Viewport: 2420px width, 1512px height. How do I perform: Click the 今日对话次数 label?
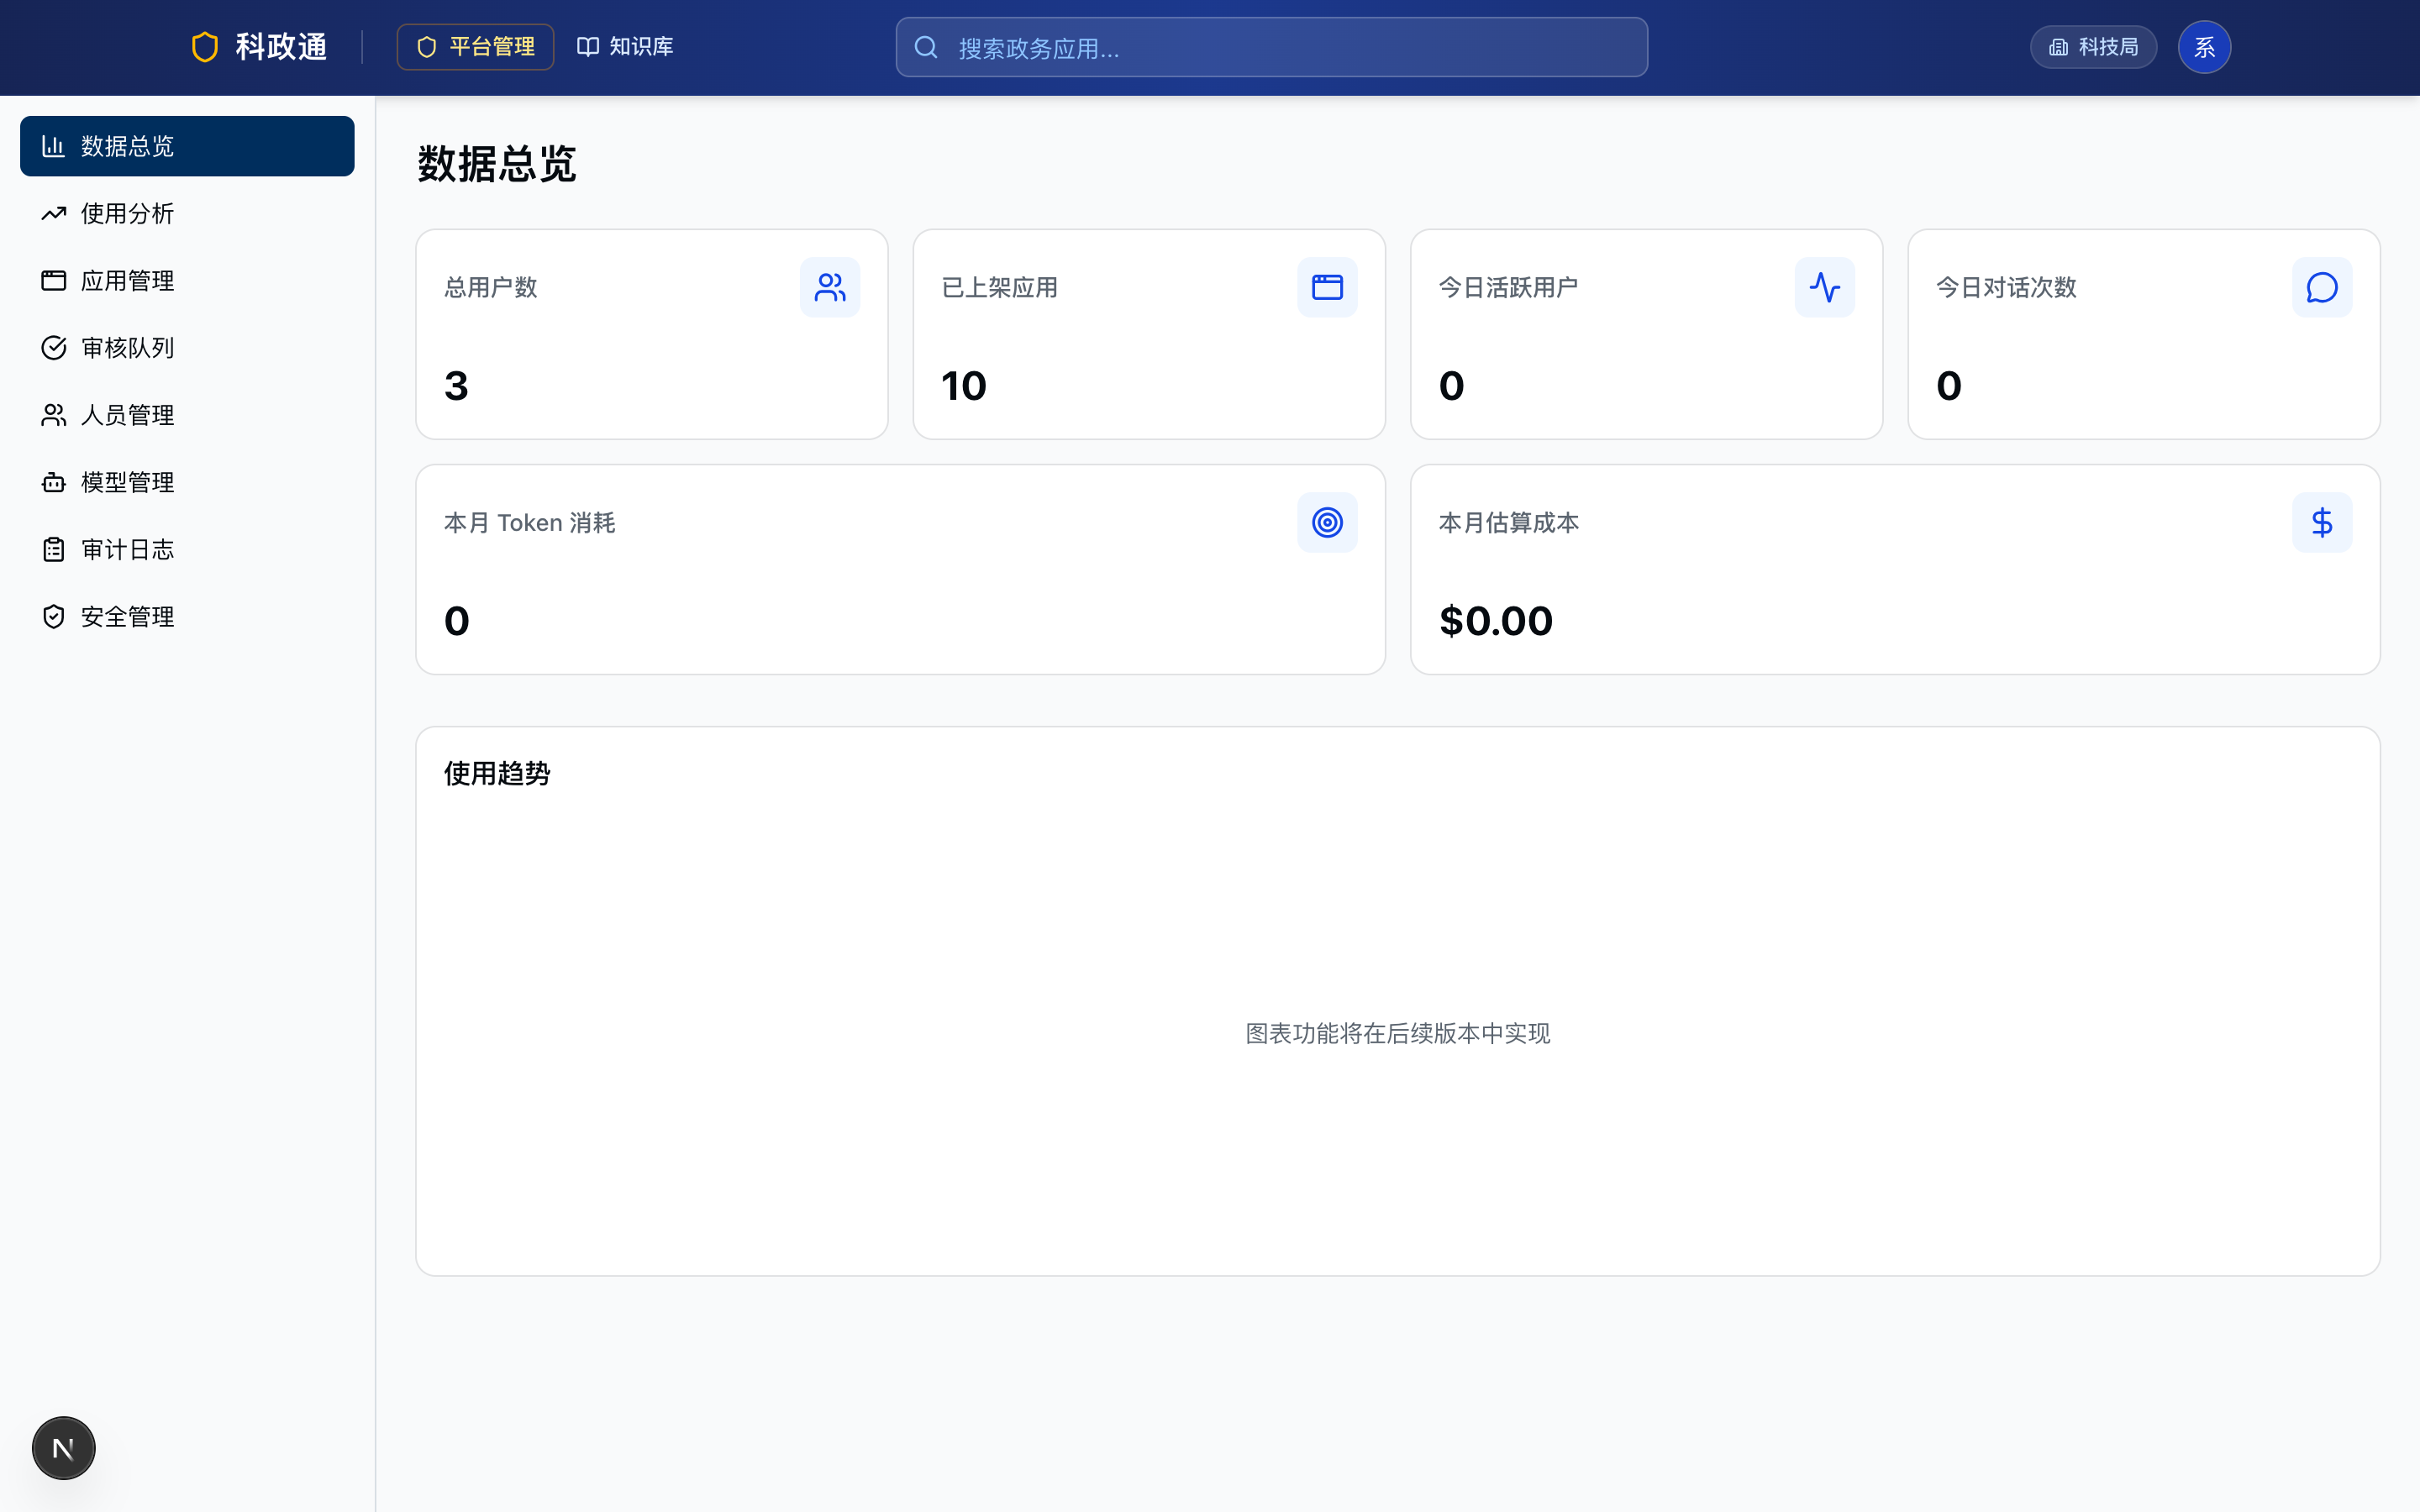pos(2006,288)
